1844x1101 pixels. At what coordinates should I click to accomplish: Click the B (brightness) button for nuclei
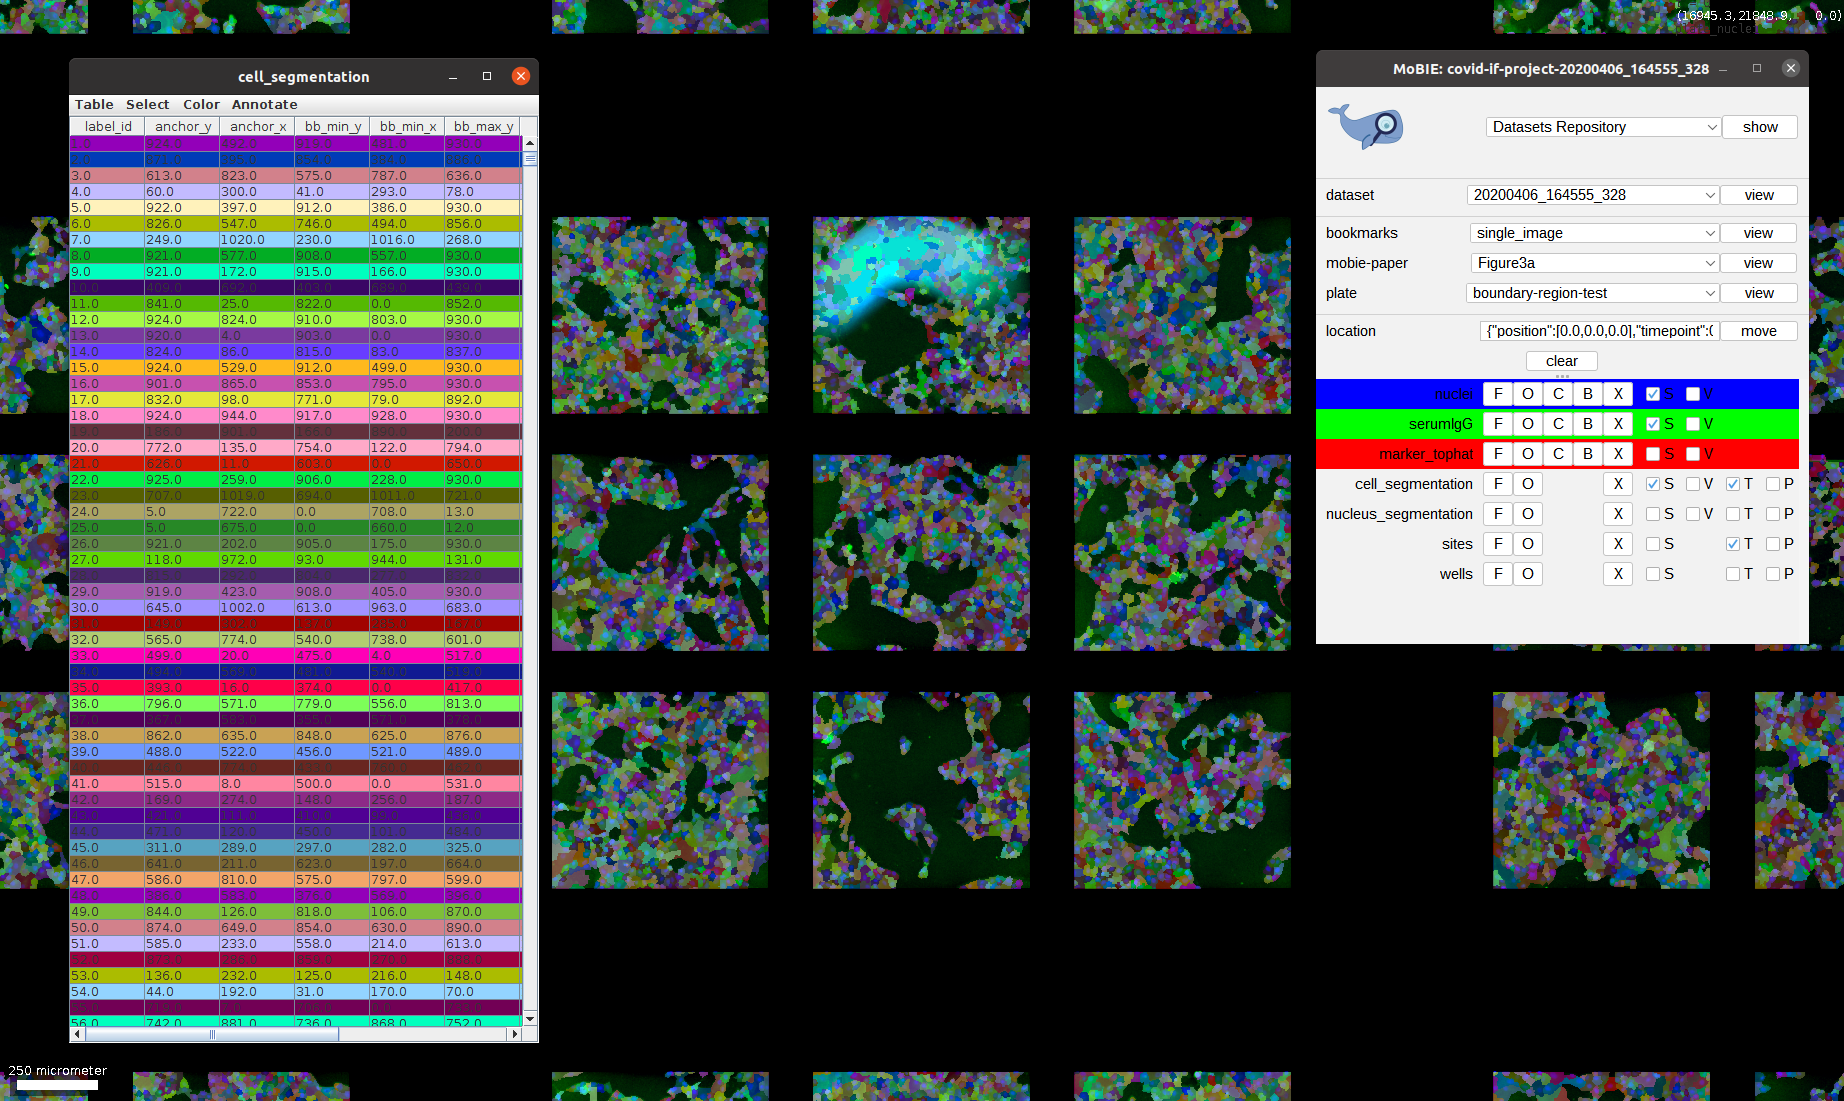1588,394
